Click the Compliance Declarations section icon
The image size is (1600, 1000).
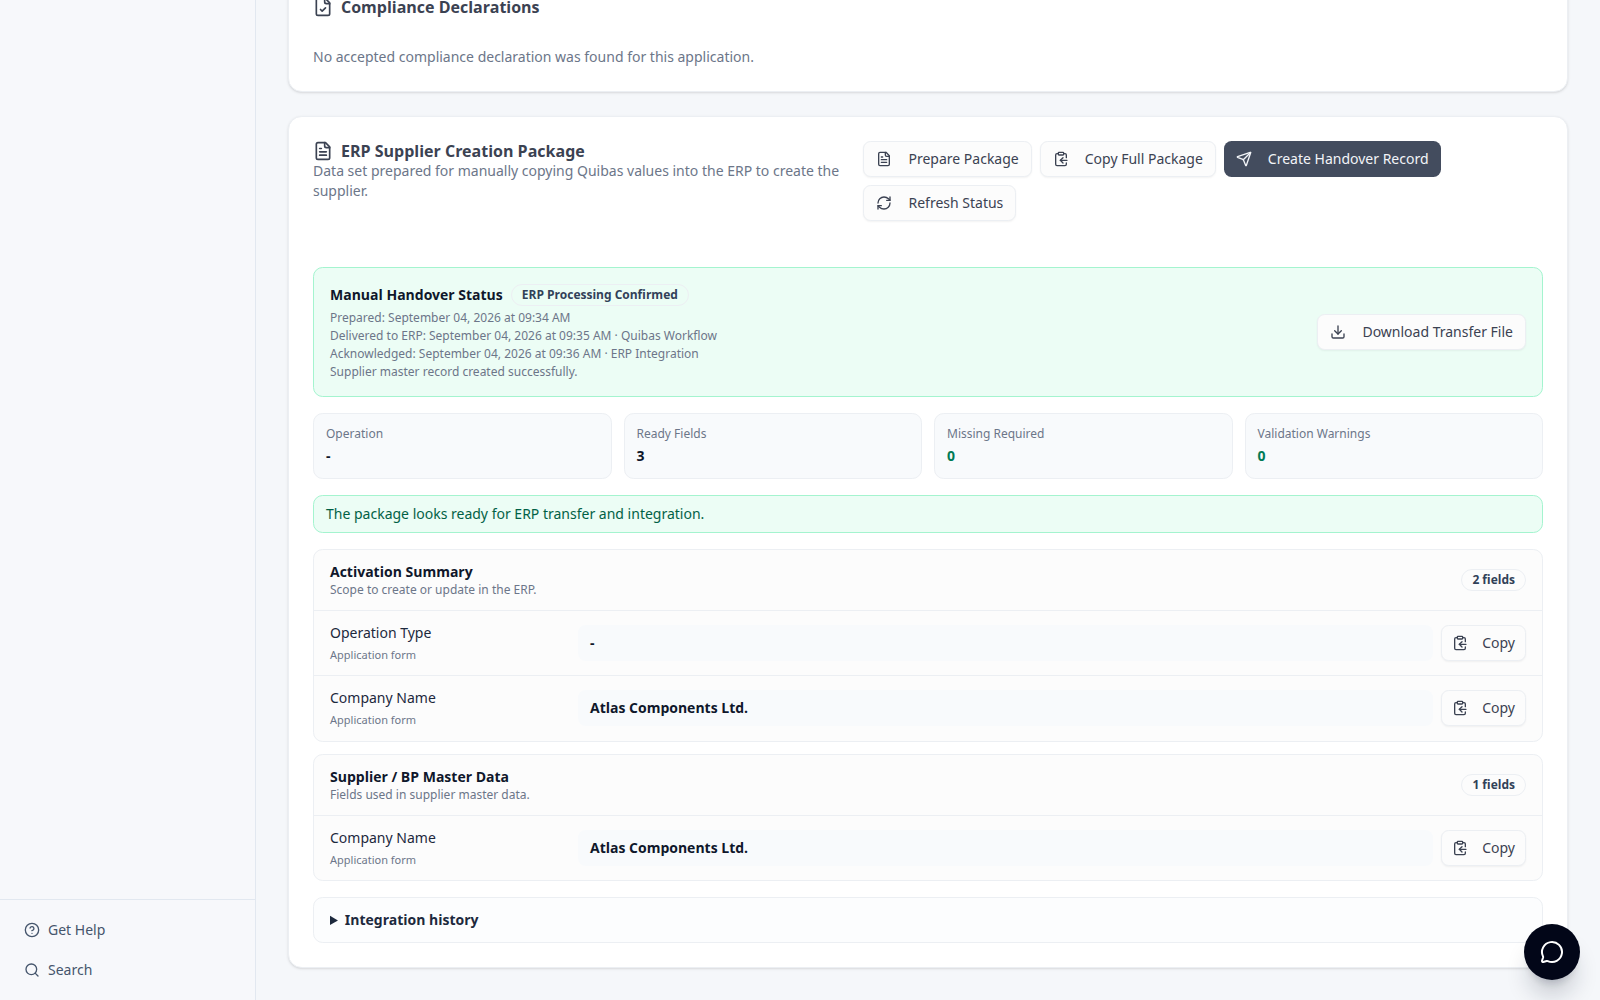(x=323, y=8)
